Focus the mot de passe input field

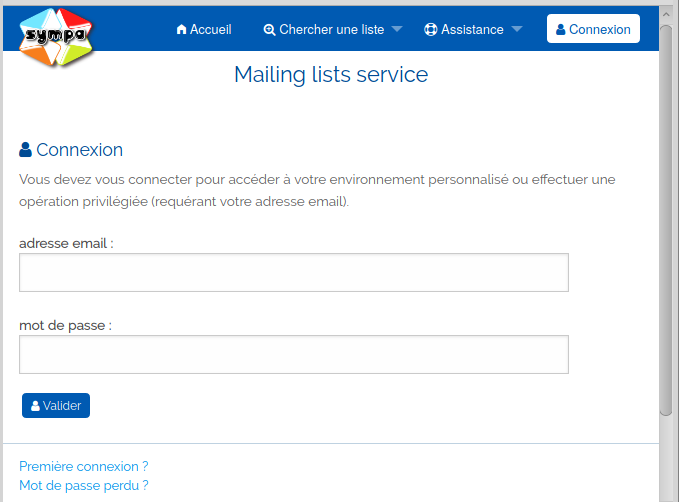[x=294, y=354]
